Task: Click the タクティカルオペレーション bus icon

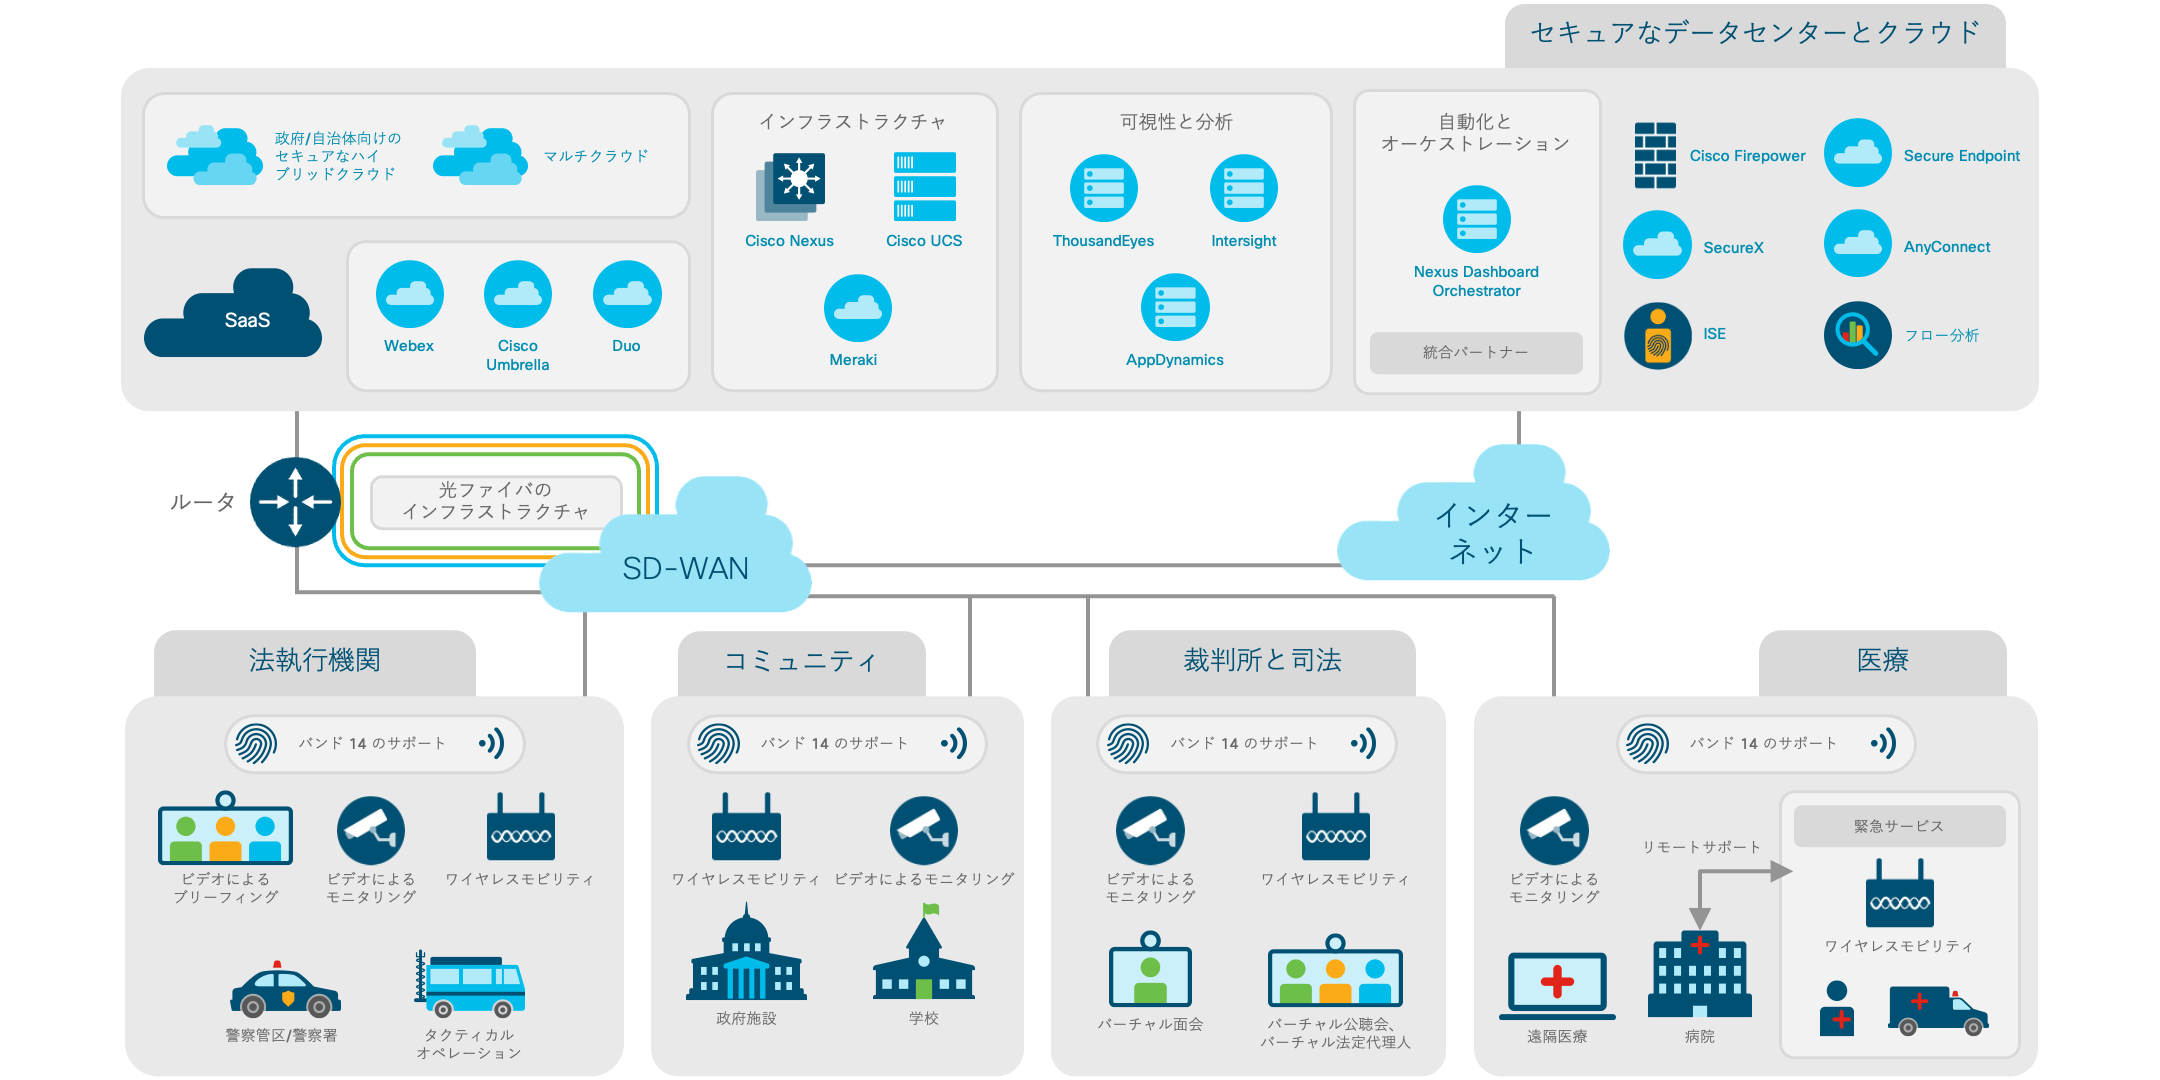Action: point(470,984)
